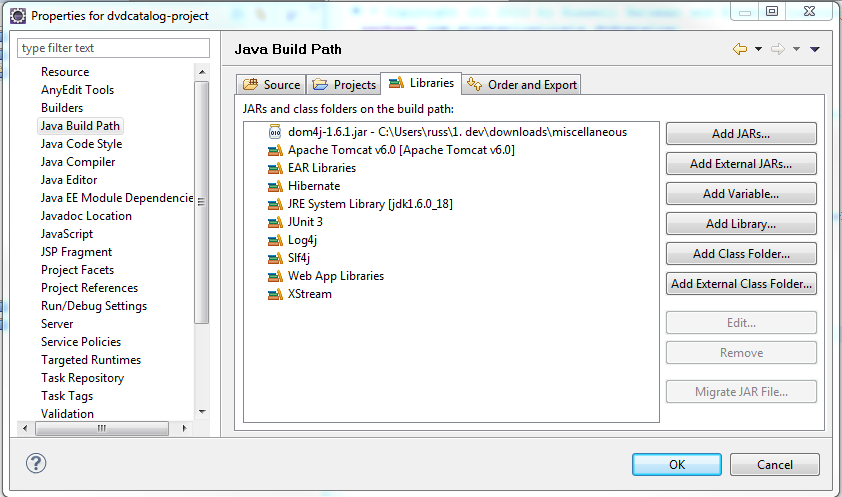The height and width of the screenshot is (497, 842).
Task: Click the sidebar vertical scrollbar thumb
Action: [x=201, y=202]
